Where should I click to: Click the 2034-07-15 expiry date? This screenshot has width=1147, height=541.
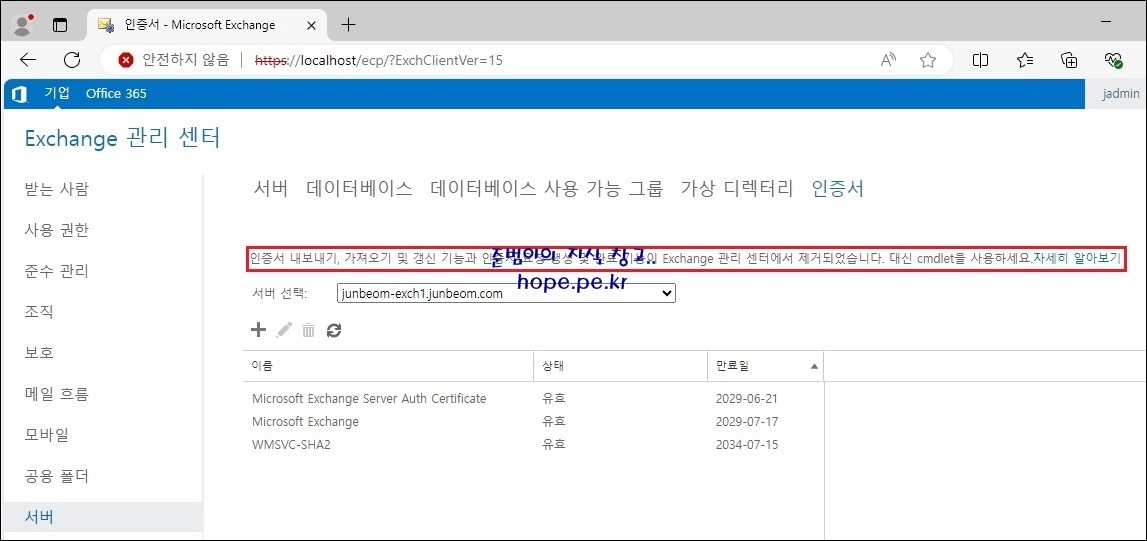point(747,444)
